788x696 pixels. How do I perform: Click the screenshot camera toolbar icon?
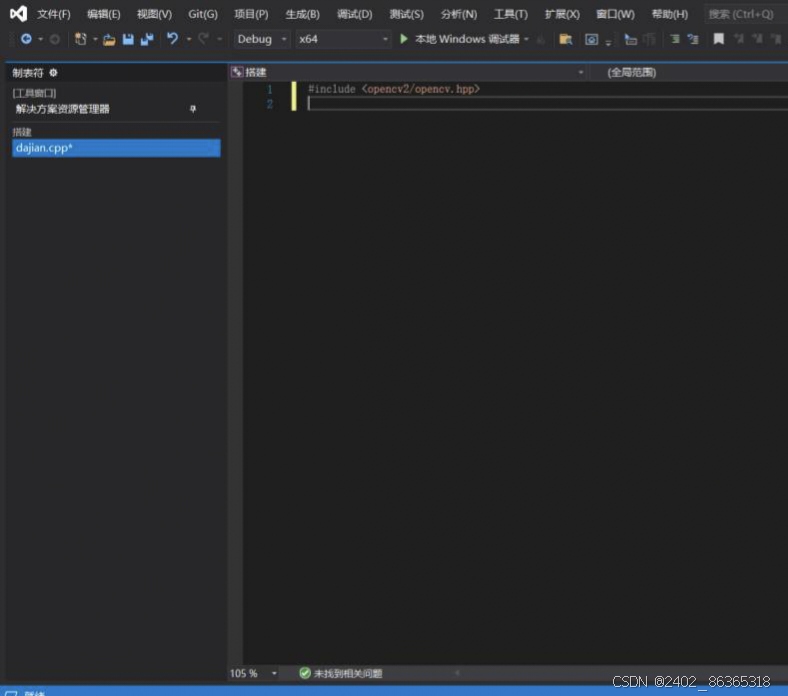[x=592, y=39]
